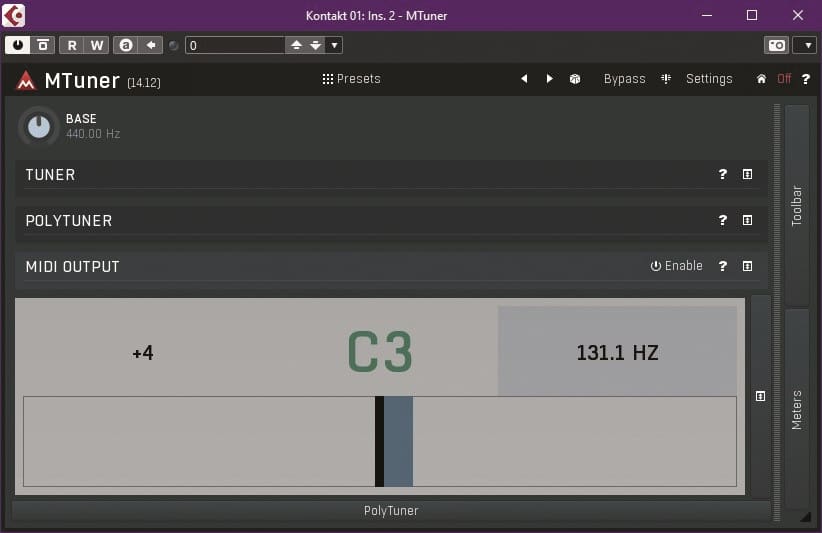Image resolution: width=822 pixels, height=533 pixels.
Task: Open help for the POLYTUNER section
Action: tap(722, 220)
